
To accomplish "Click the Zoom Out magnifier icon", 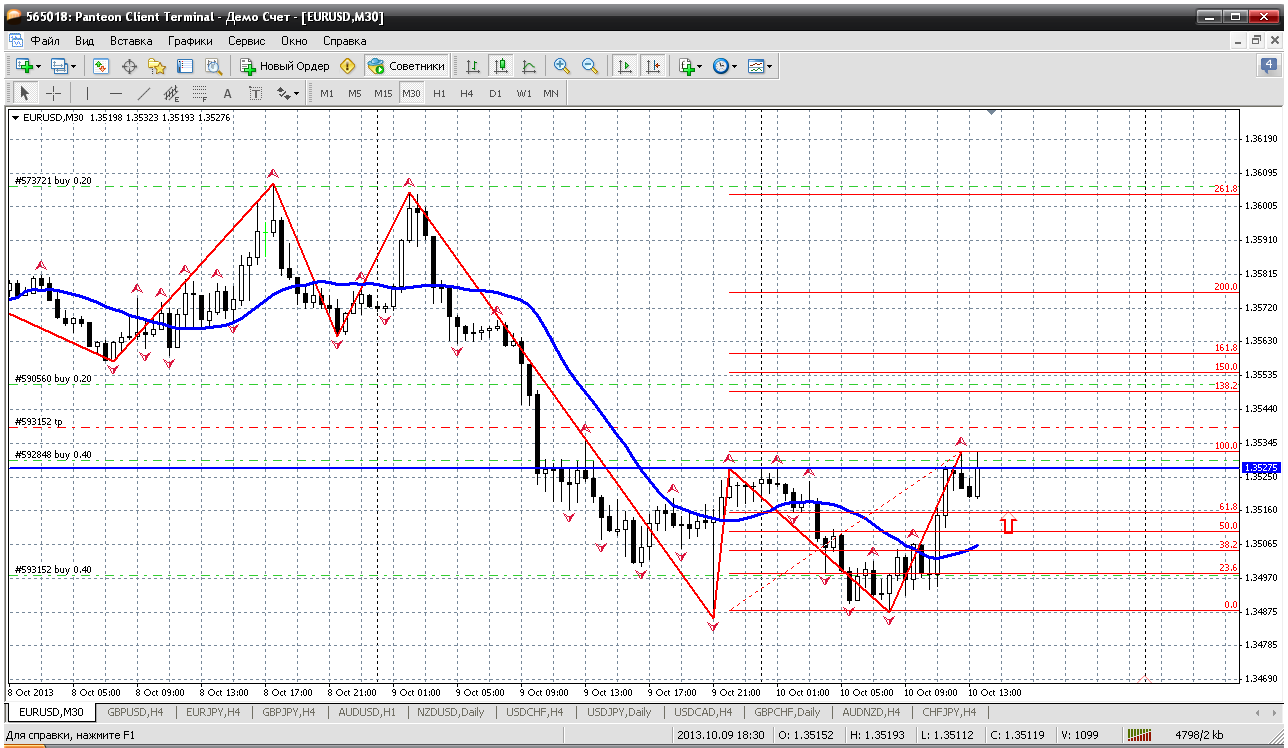I will (589, 66).
